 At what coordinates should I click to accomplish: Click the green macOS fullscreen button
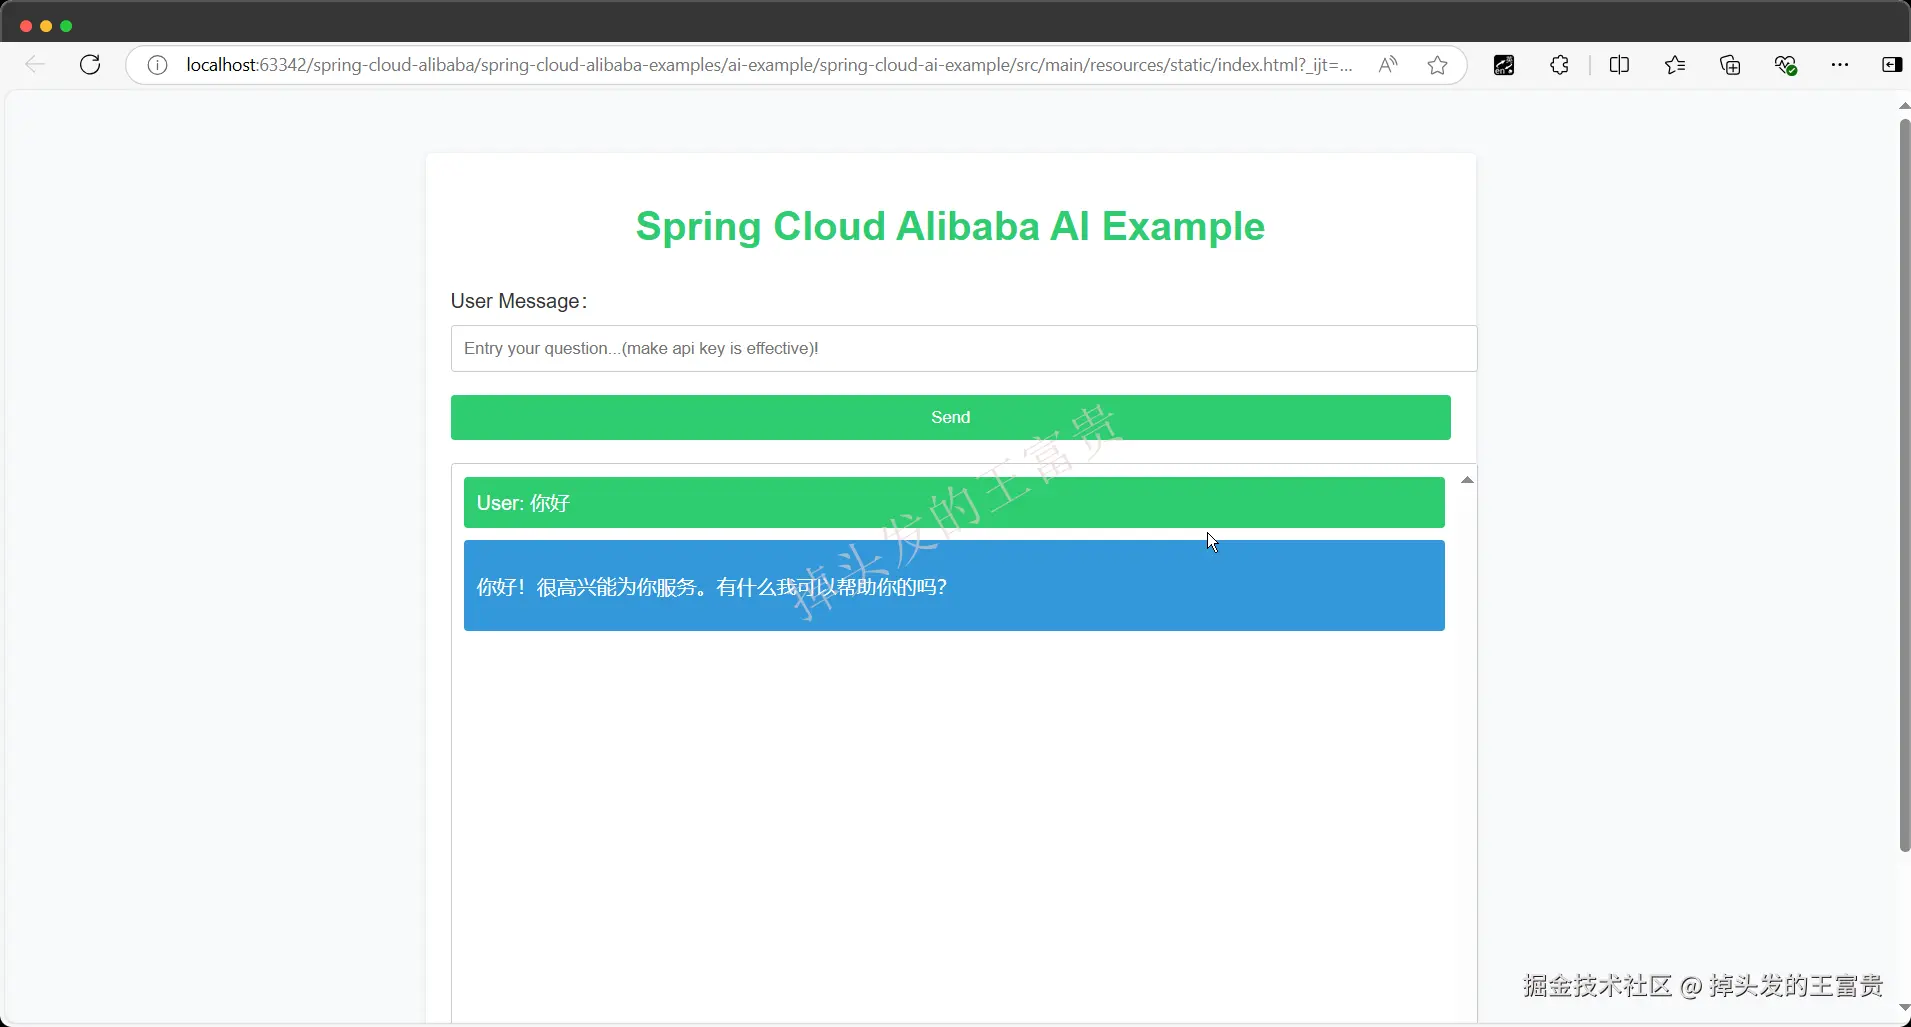66,26
